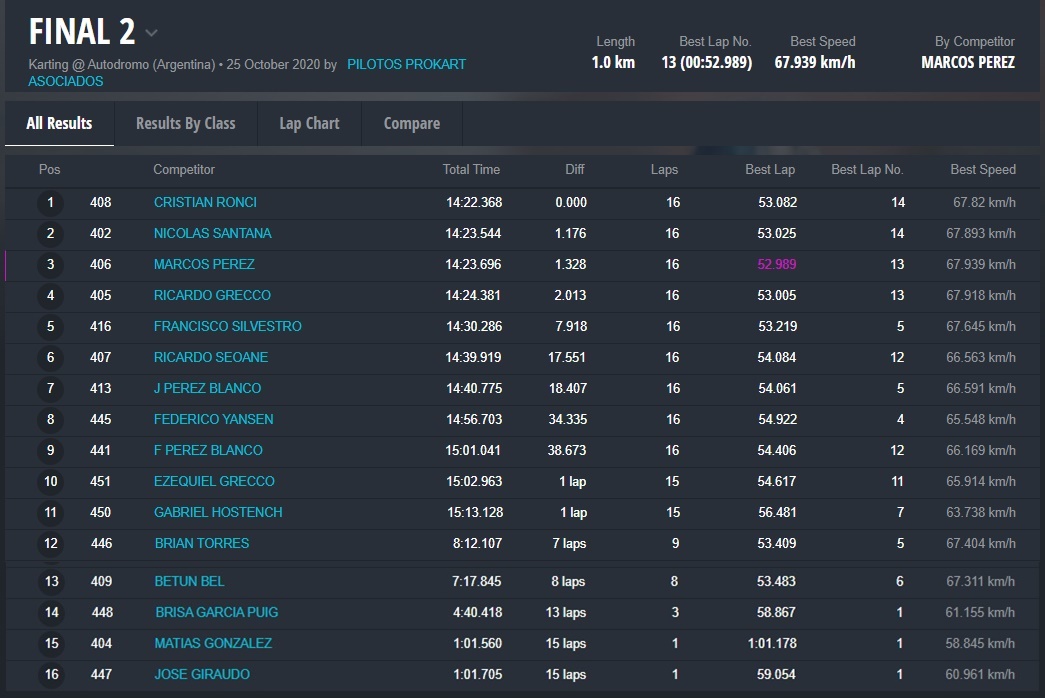The image size is (1045, 698).
Task: Open the Lap Chart tab
Action: [x=309, y=123]
